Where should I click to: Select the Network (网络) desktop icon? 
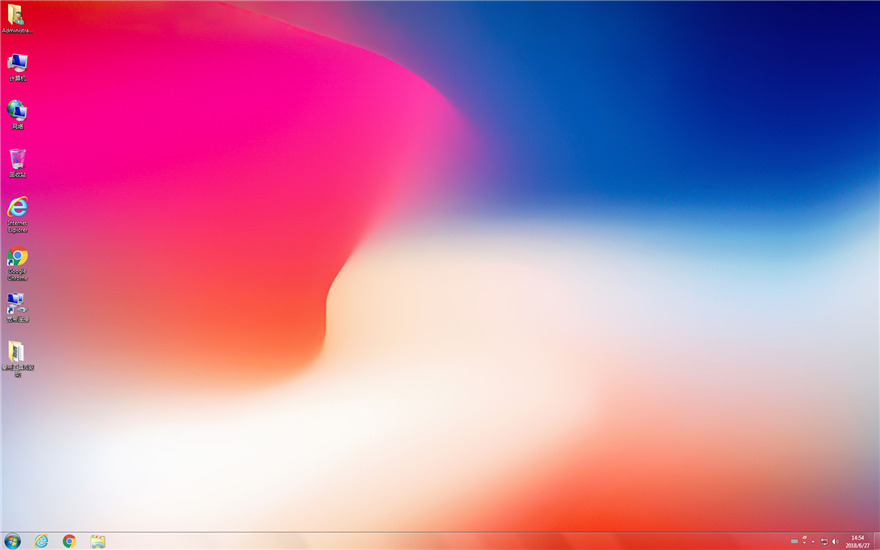point(17,114)
